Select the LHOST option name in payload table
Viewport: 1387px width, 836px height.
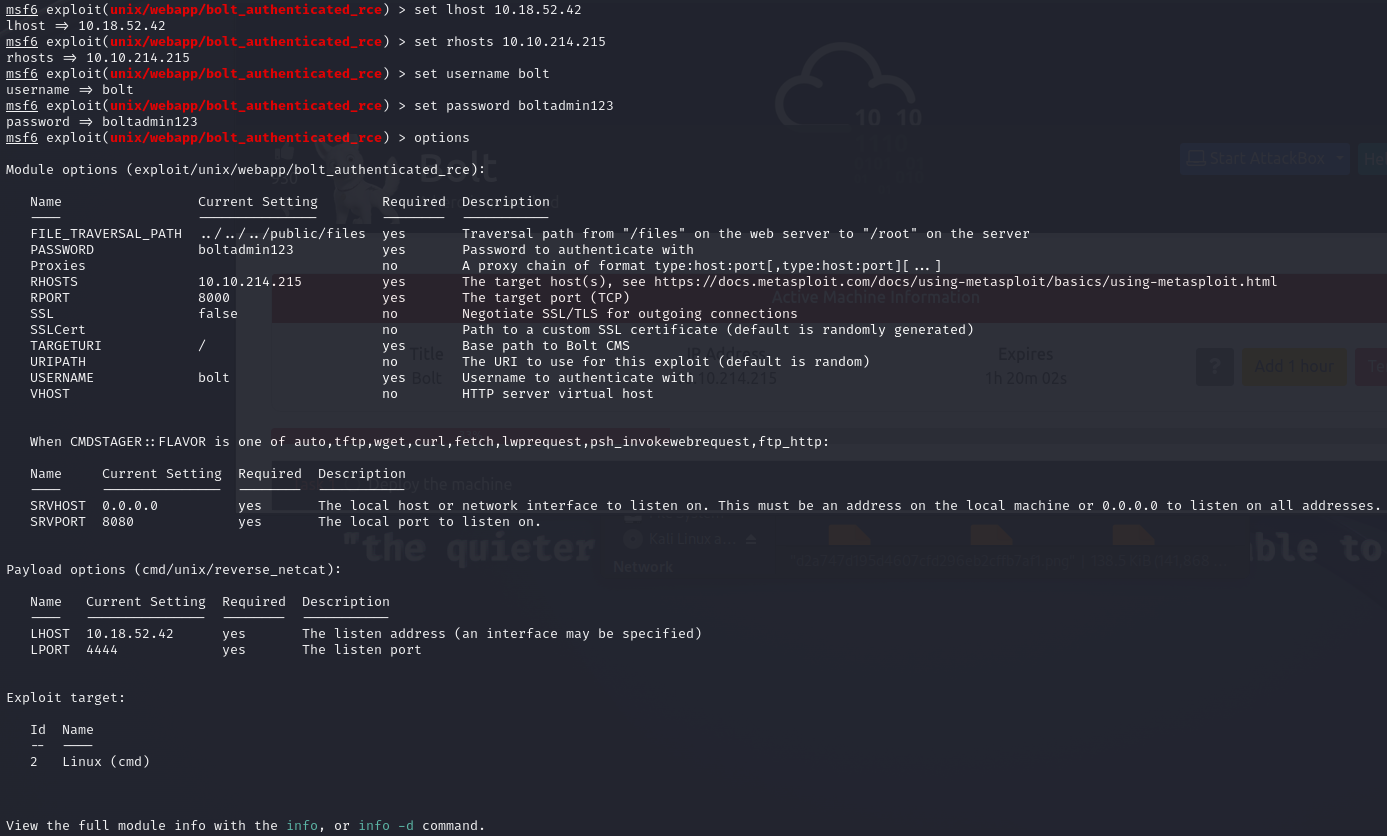(50, 634)
